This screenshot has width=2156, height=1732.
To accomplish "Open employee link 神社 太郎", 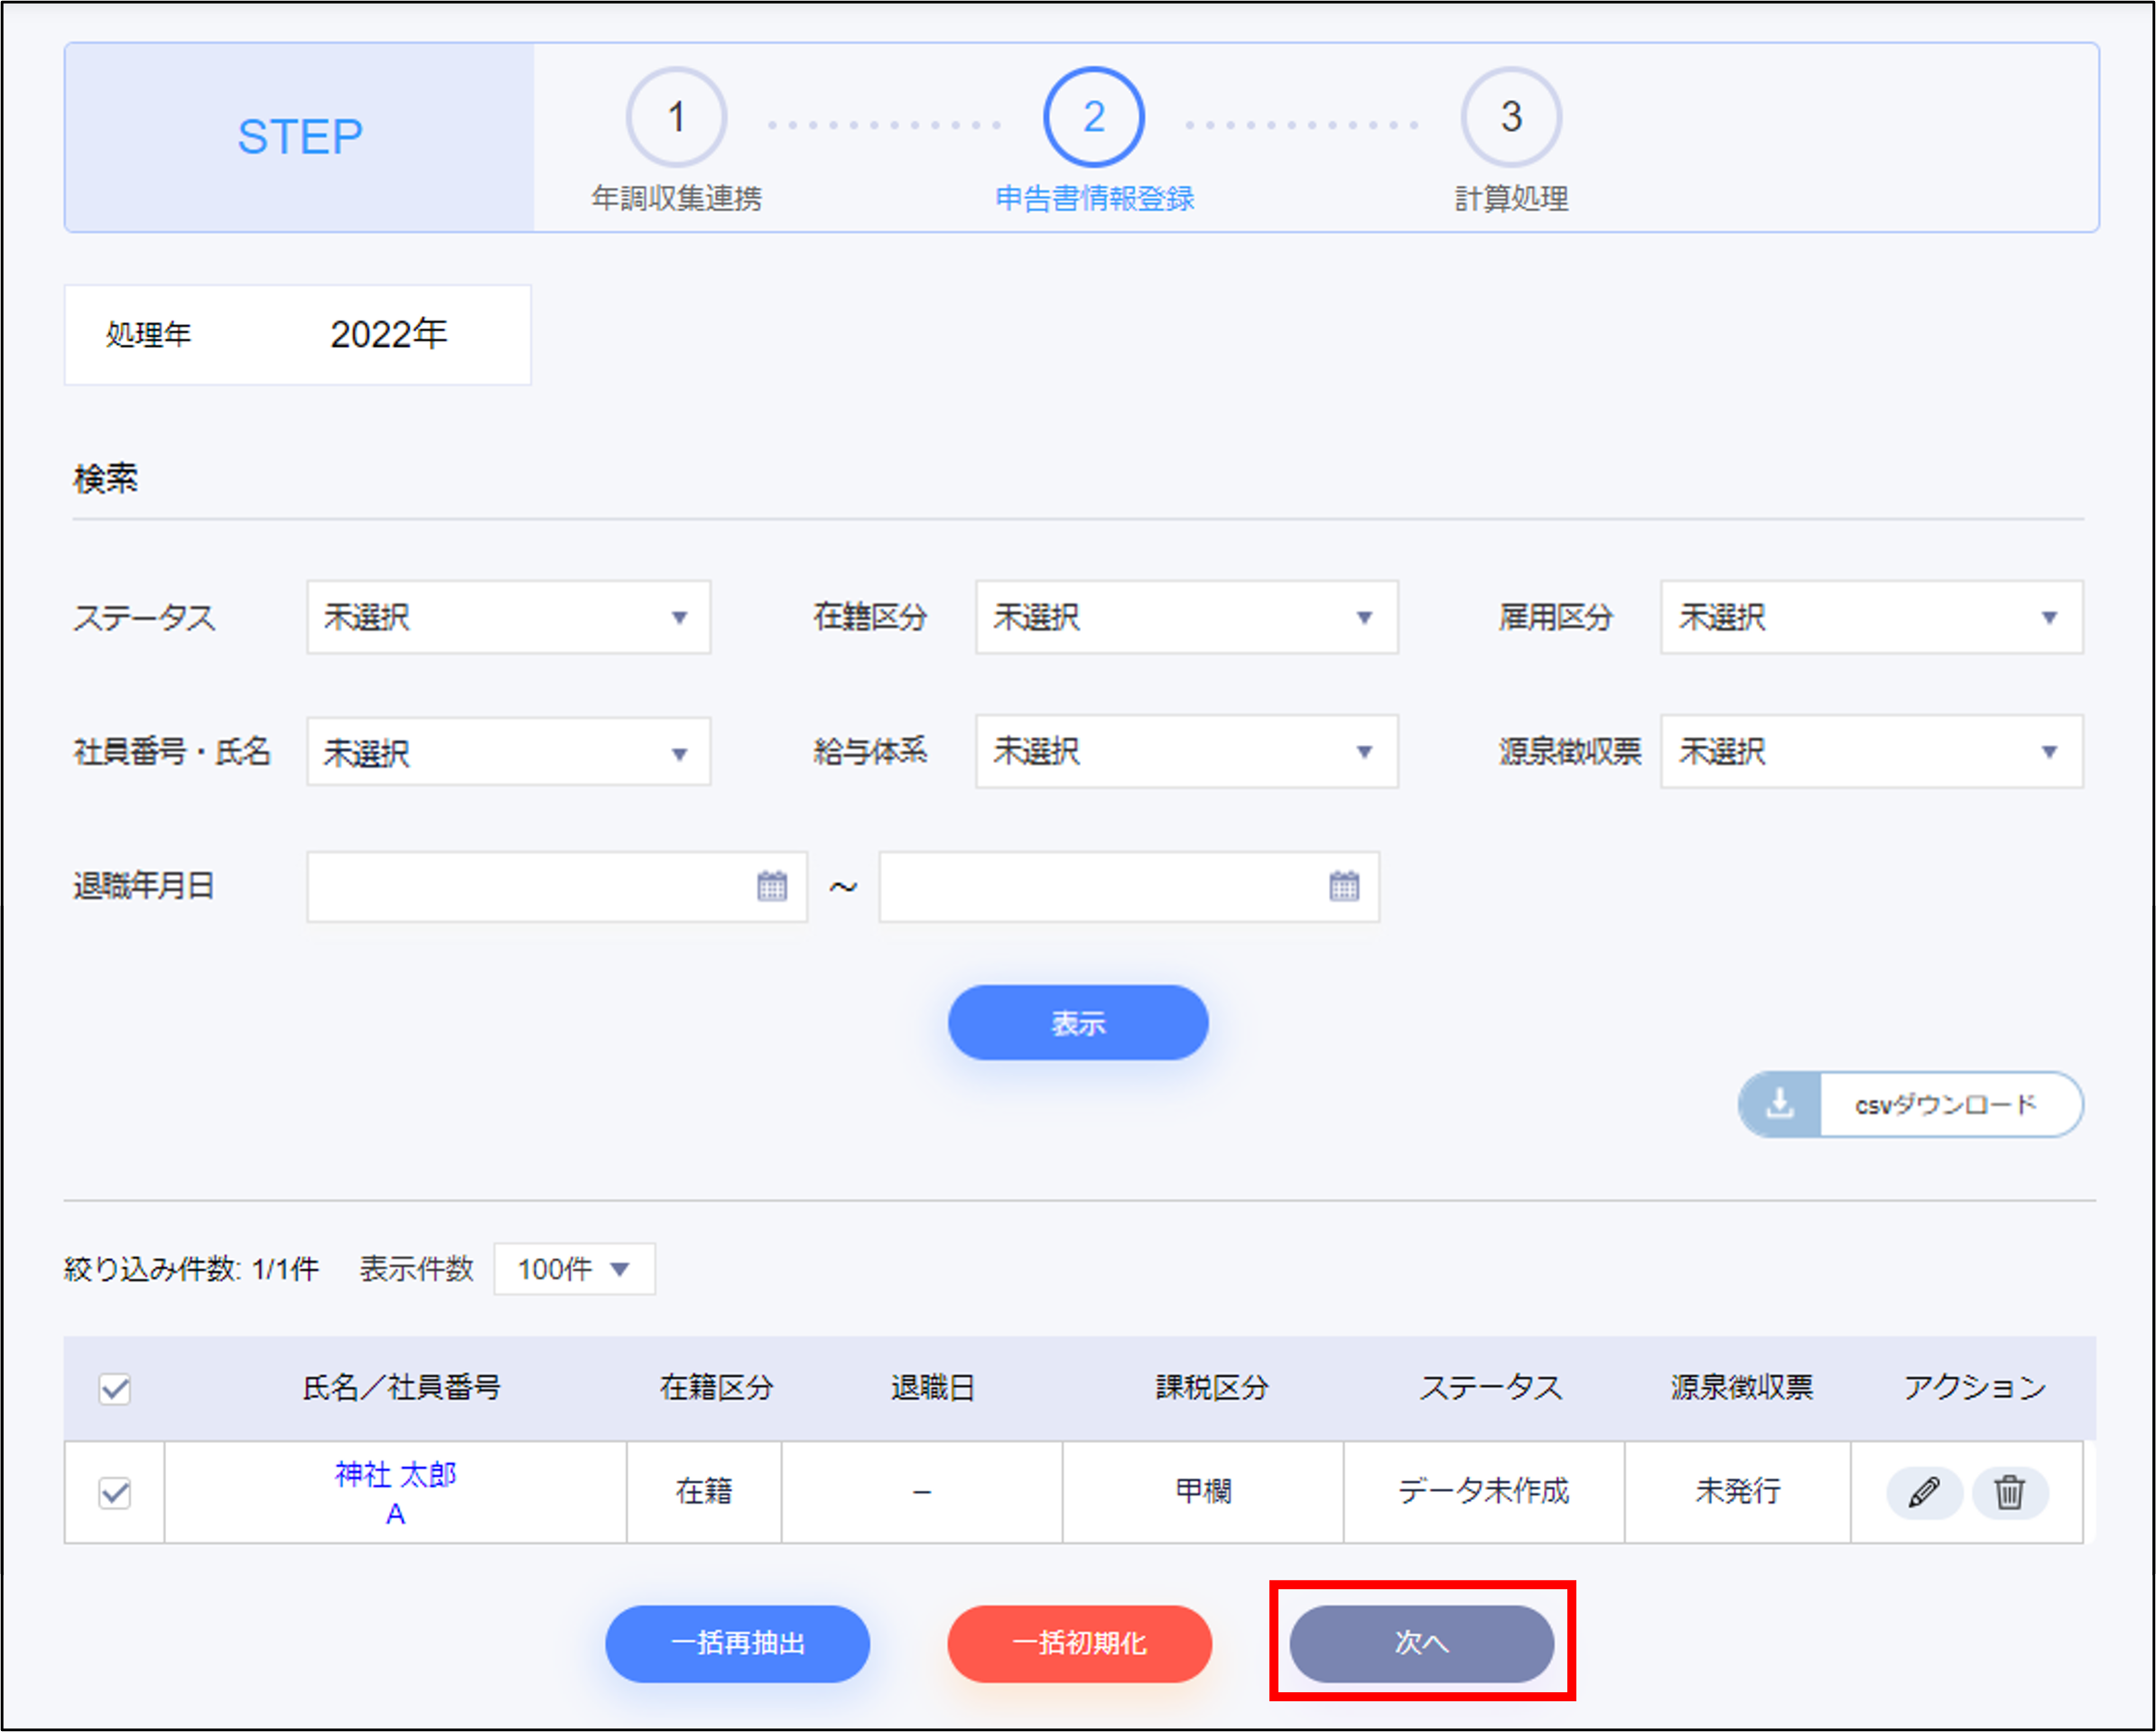I will point(395,1475).
